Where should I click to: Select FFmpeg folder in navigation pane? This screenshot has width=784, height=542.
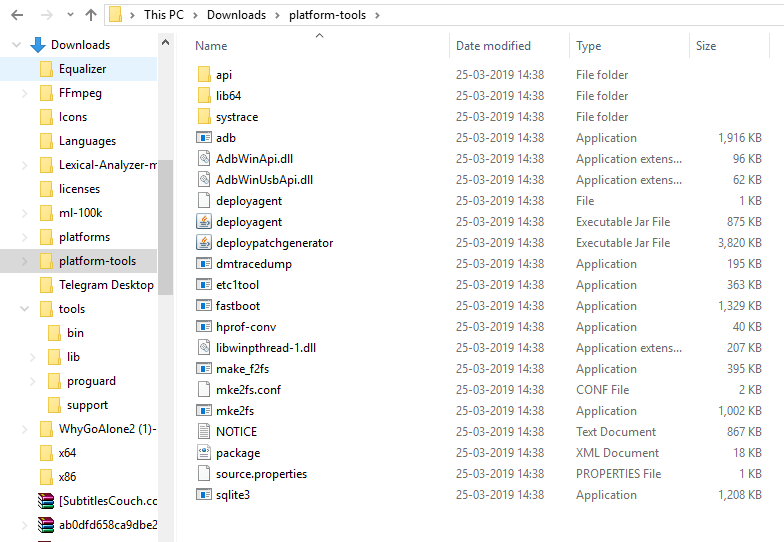(80, 93)
